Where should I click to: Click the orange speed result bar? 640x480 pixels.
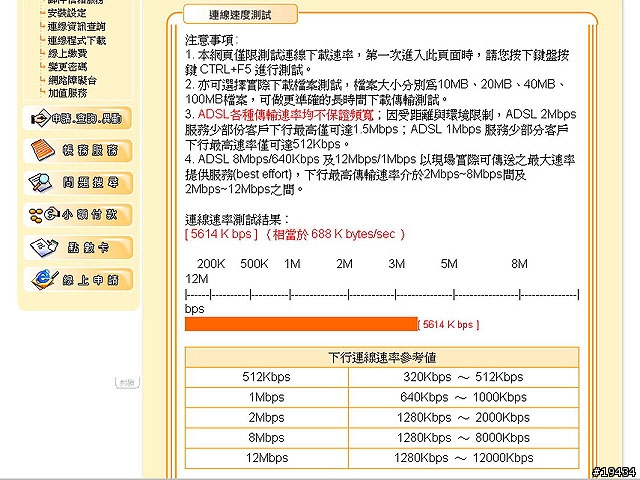tap(301, 324)
